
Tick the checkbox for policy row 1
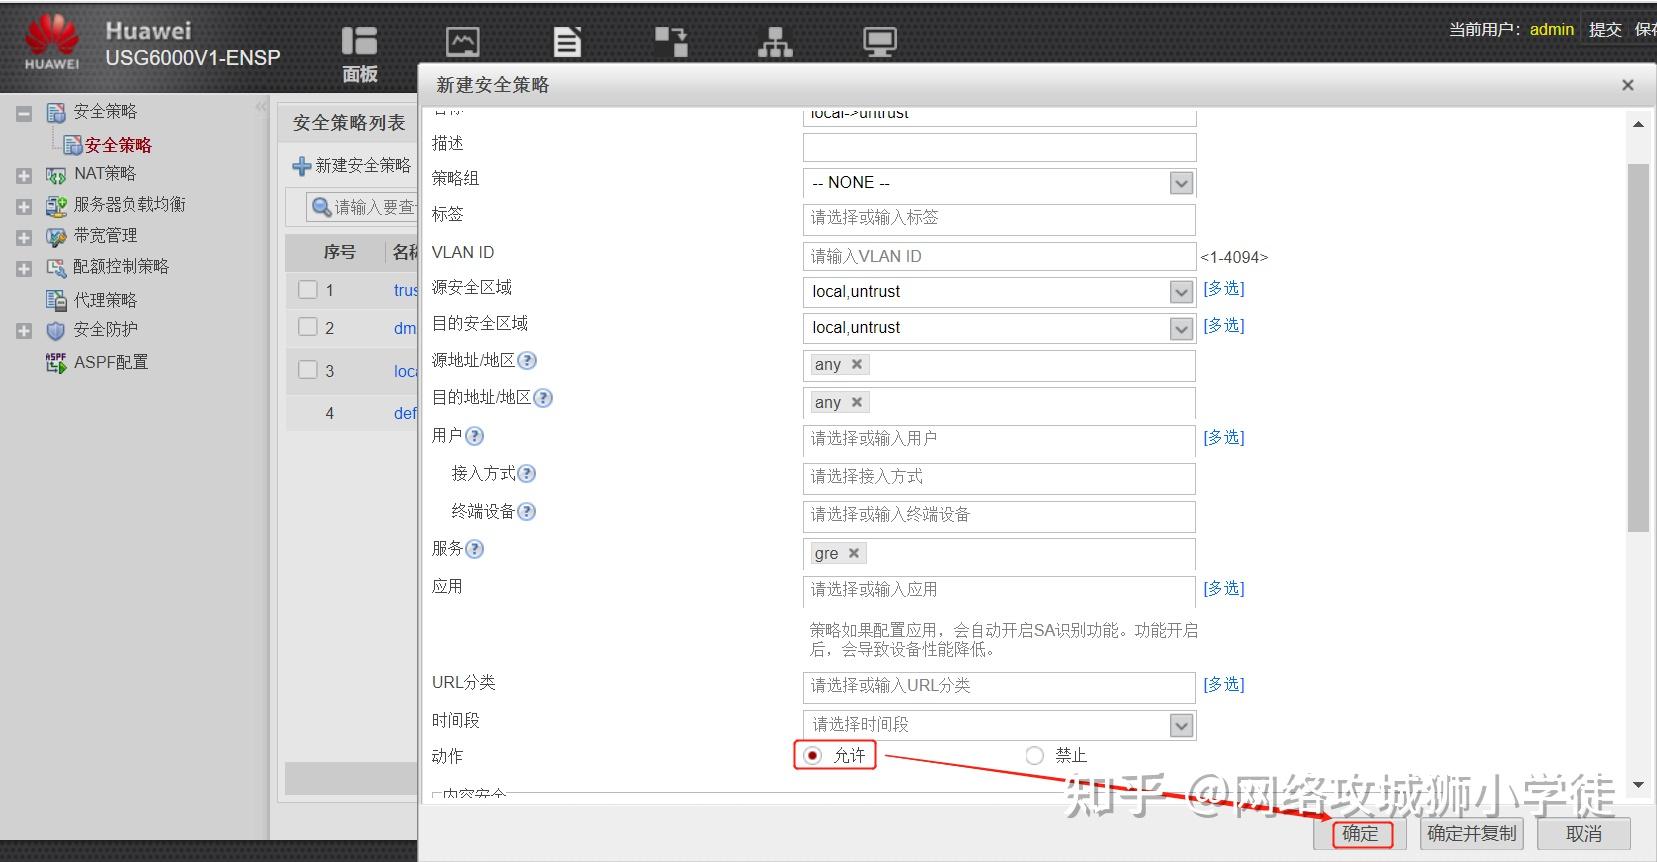308,290
